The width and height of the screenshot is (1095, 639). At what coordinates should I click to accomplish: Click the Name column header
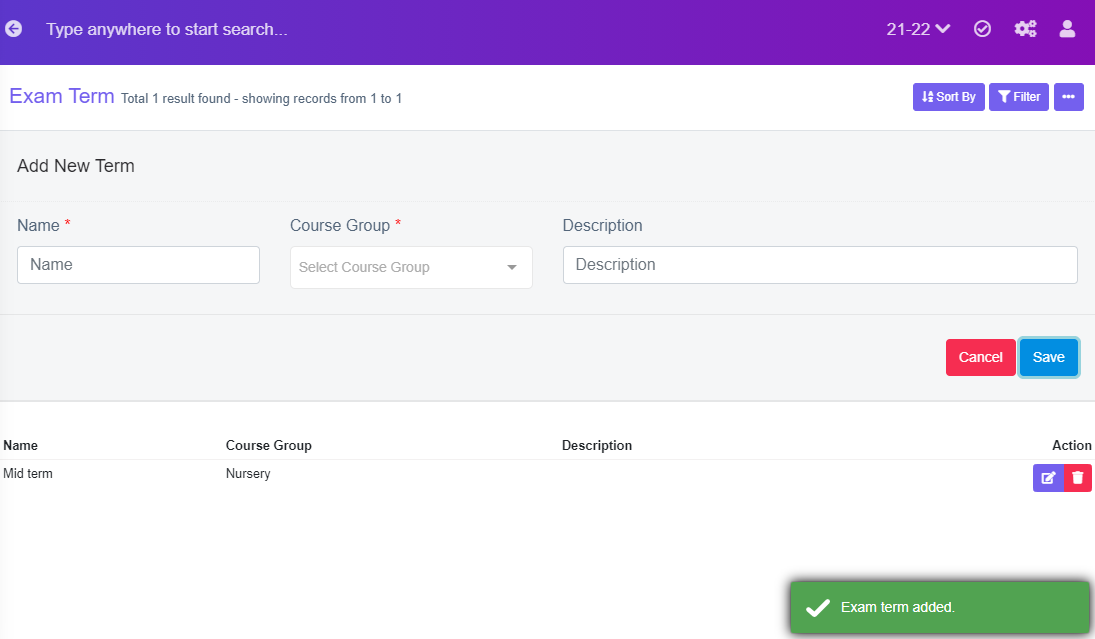tap(20, 446)
